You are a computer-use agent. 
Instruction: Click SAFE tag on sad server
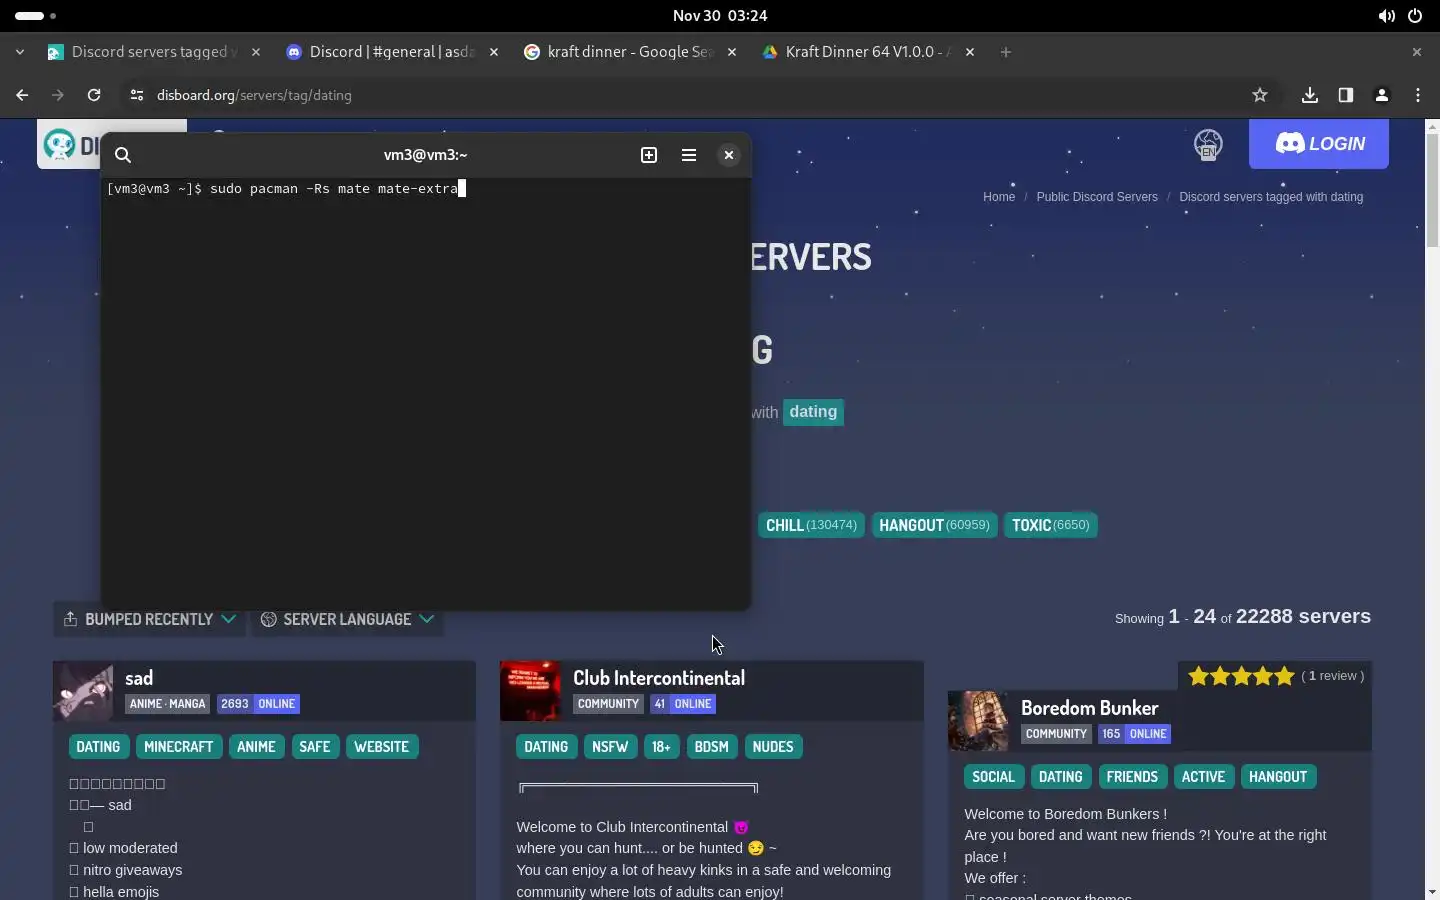point(315,747)
